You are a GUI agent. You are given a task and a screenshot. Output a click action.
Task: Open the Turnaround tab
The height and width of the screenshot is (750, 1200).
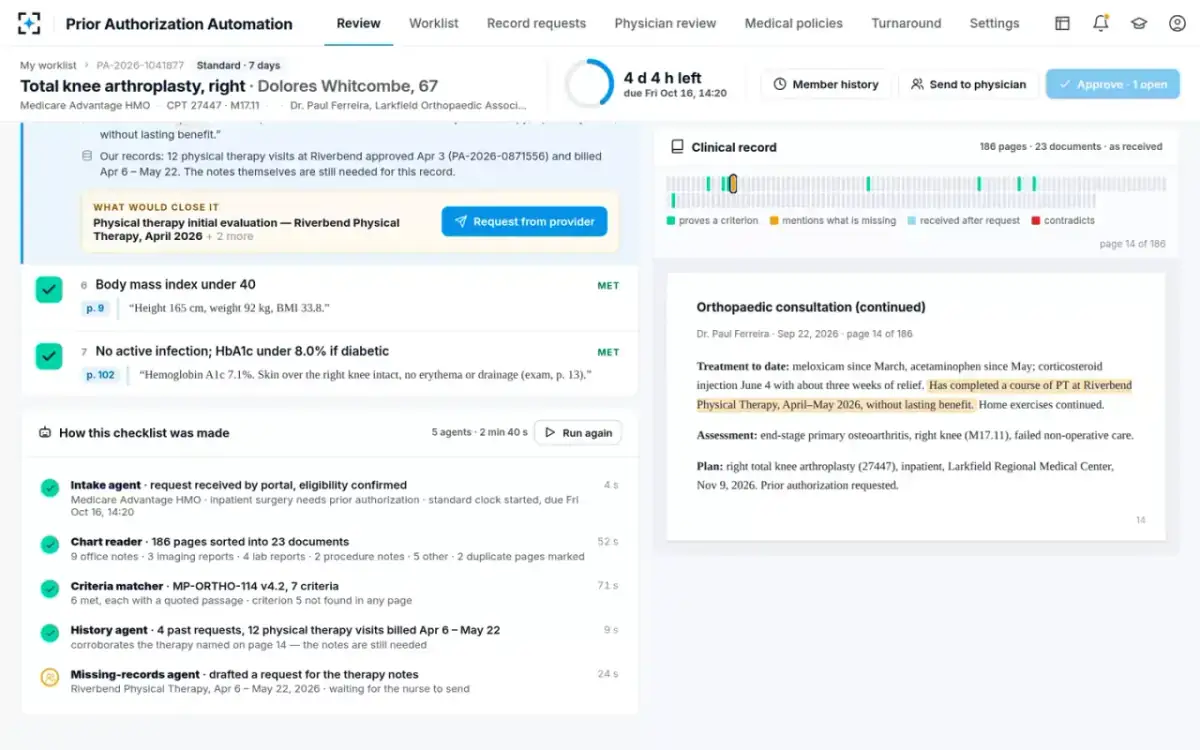click(x=906, y=23)
